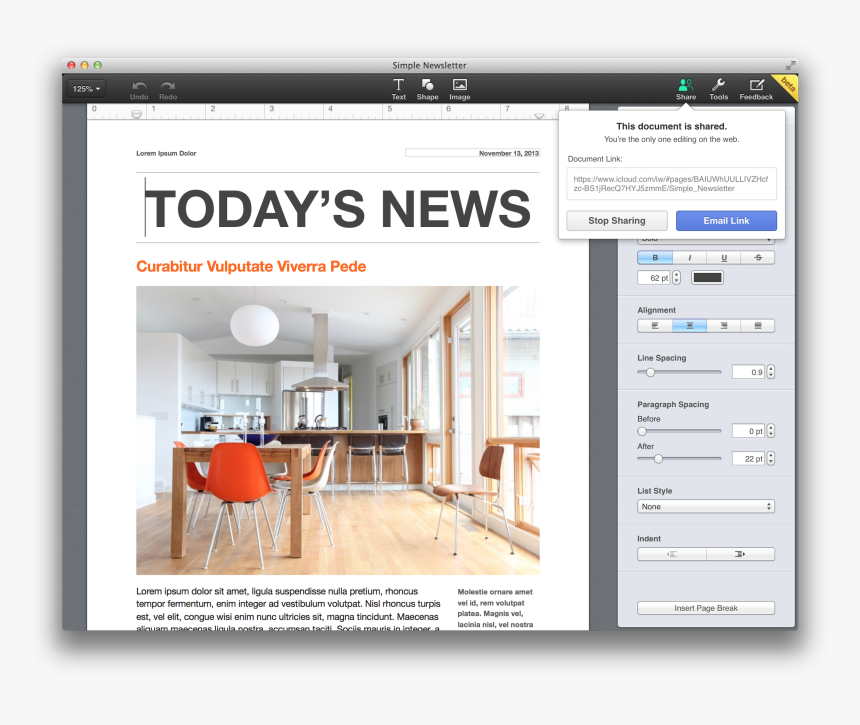Select the Text tool in toolbar
860x725 pixels.
click(398, 88)
